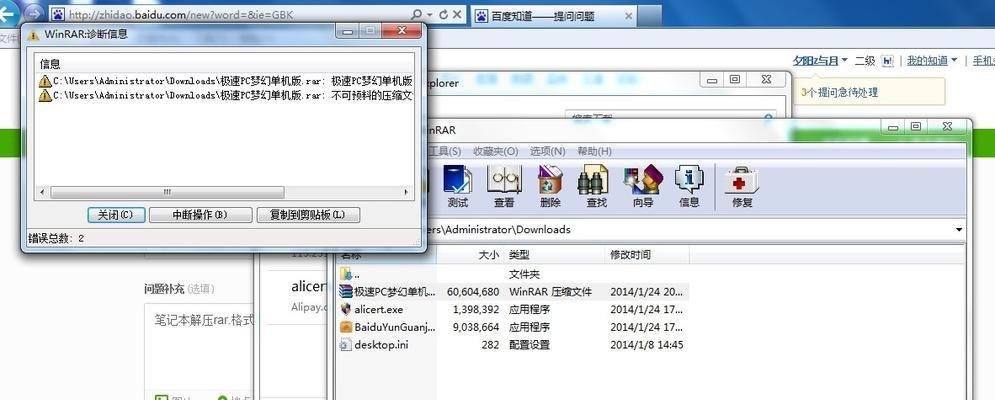Click the 关闭(C) button in the diagnostic dialog
Screen dimensions: 995x400
(x=116, y=215)
